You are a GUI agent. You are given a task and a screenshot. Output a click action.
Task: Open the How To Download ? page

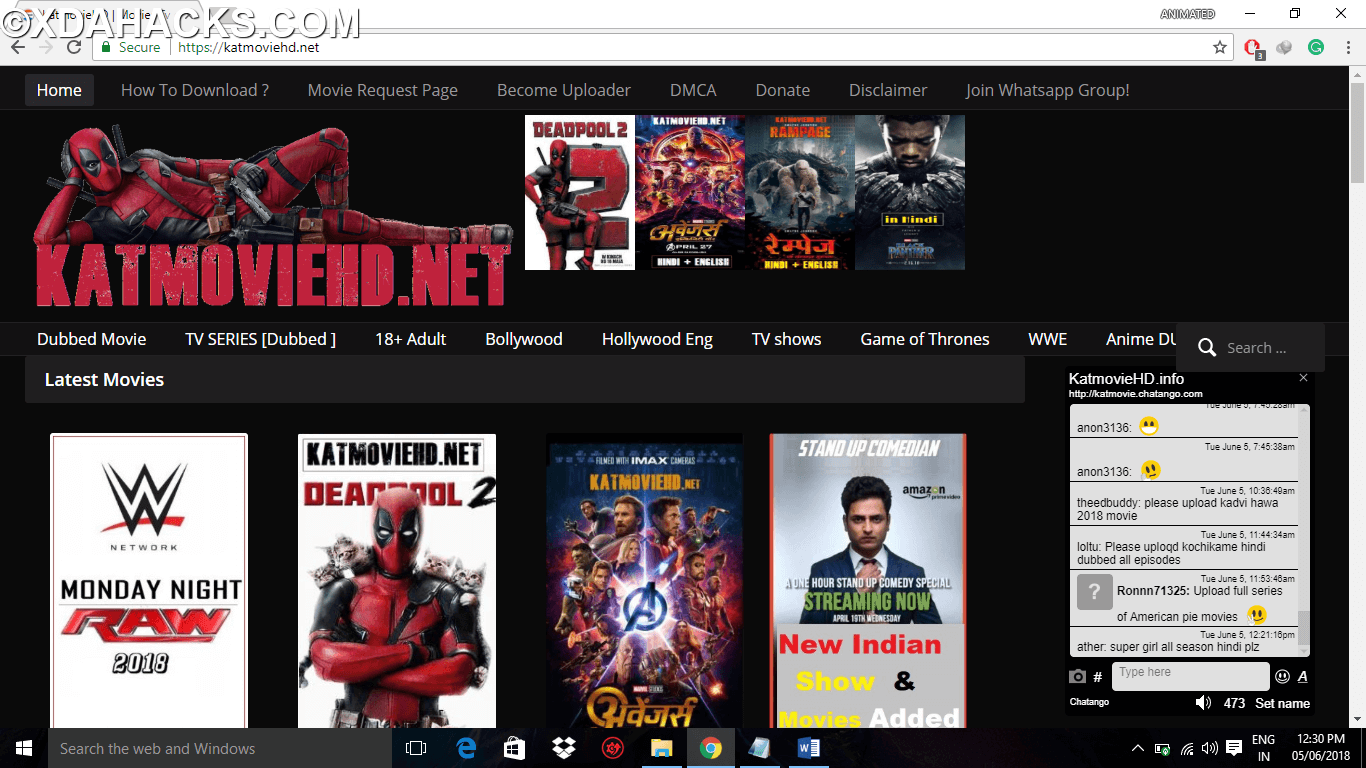195,90
